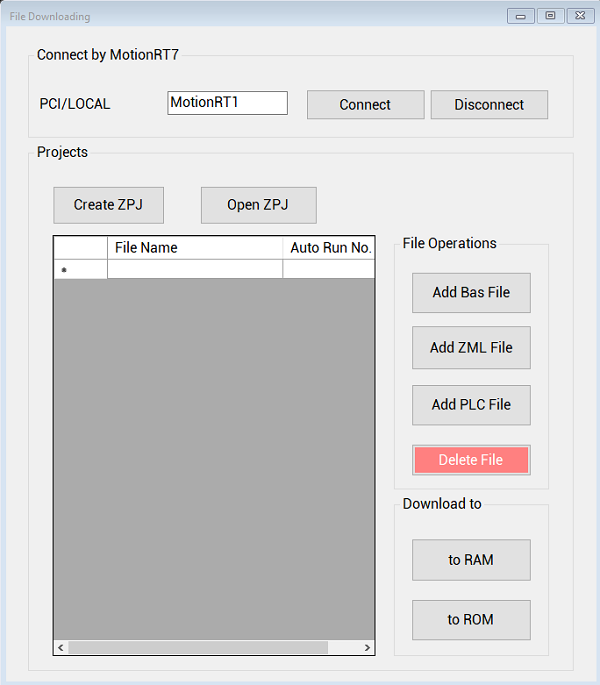Viewport: 600px width, 685px height.
Task: Select the empty File Name cell in new row
Action: (x=195, y=269)
